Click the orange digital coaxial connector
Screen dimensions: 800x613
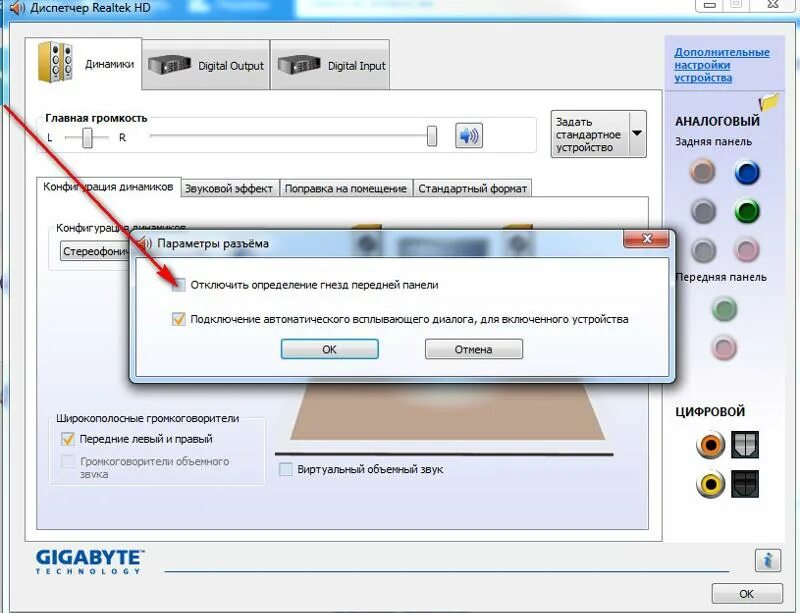[x=710, y=444]
